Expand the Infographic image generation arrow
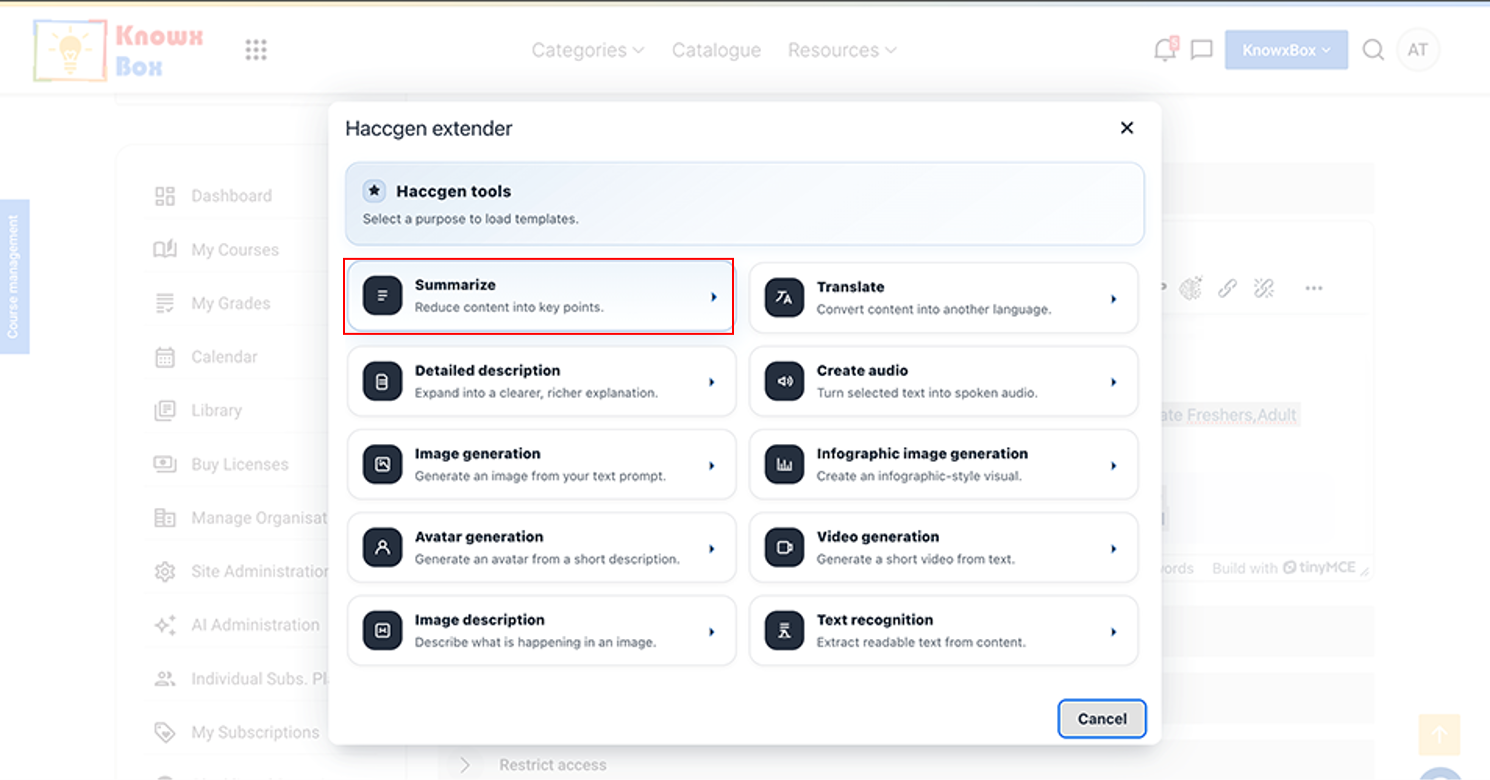The width and height of the screenshot is (1490, 780). 1113,465
